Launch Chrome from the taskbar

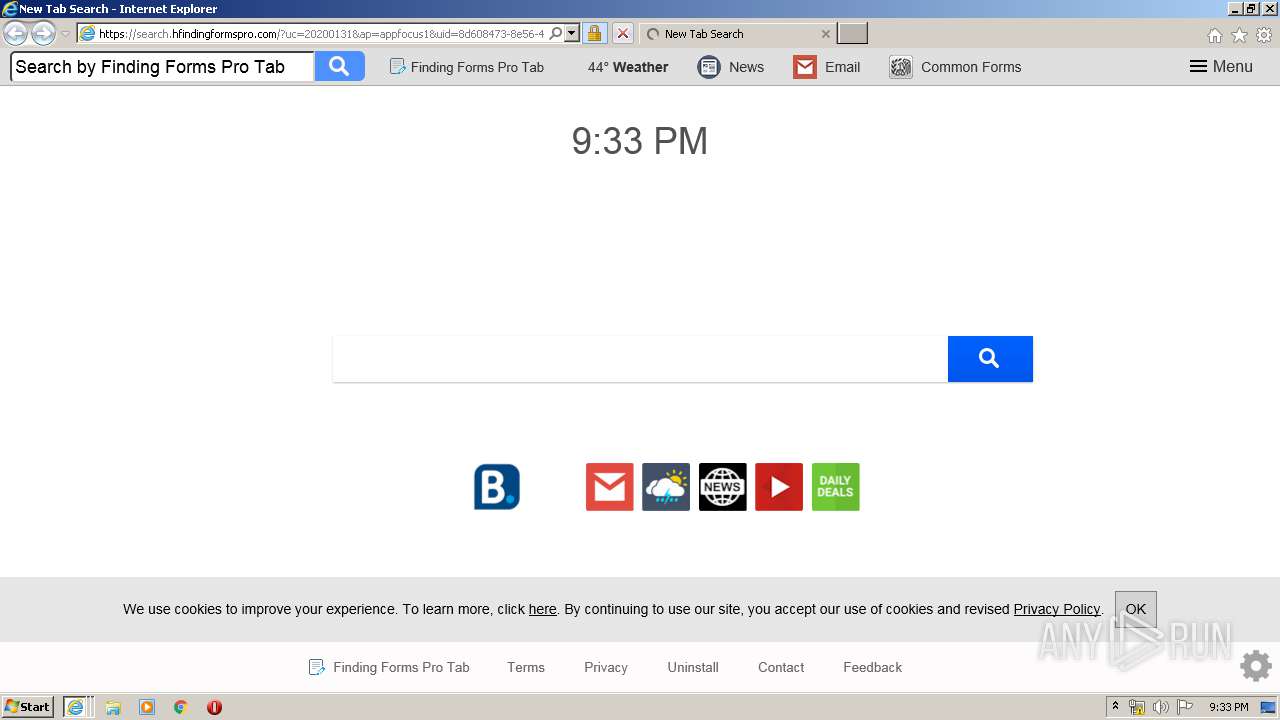[181, 707]
